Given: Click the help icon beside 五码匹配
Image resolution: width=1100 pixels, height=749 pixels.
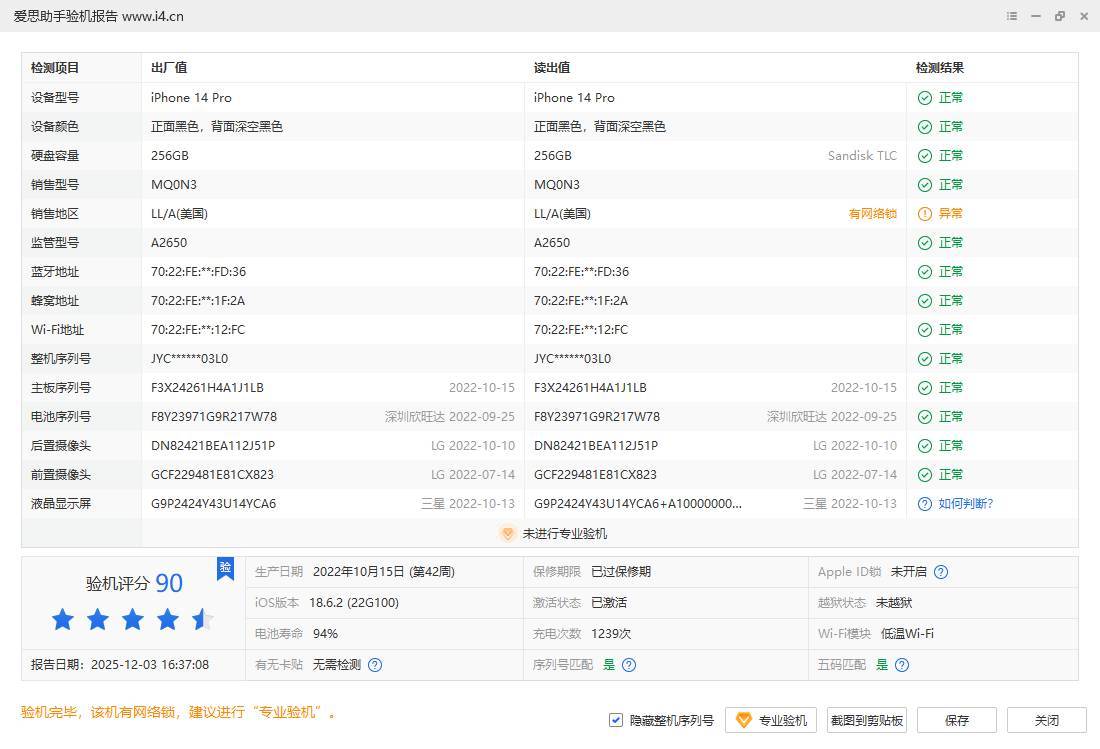Looking at the screenshot, I should 902,665.
